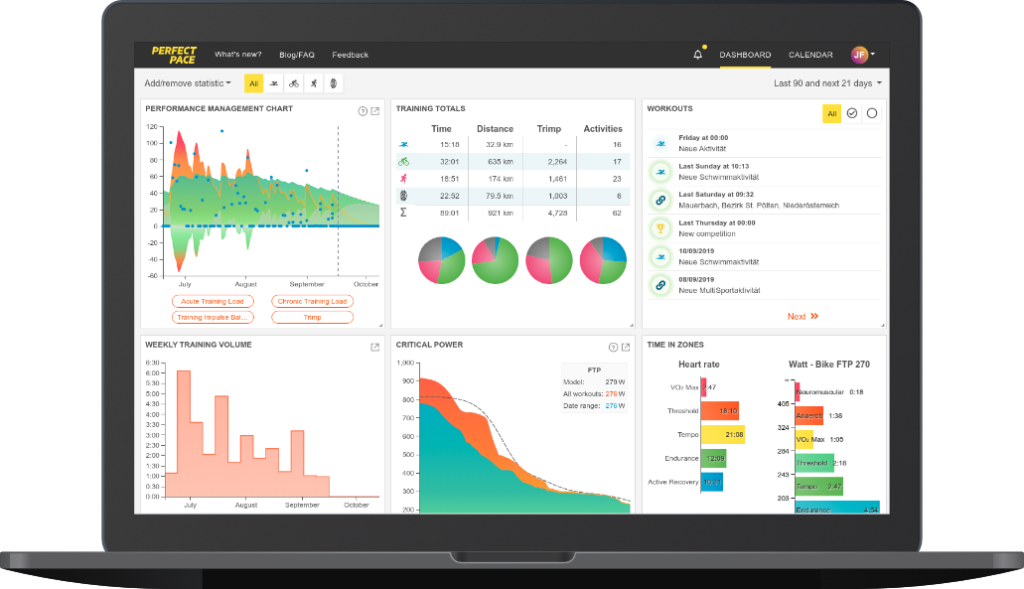Toggle Acute Training Load series
This screenshot has height=589, width=1024.
[212, 301]
